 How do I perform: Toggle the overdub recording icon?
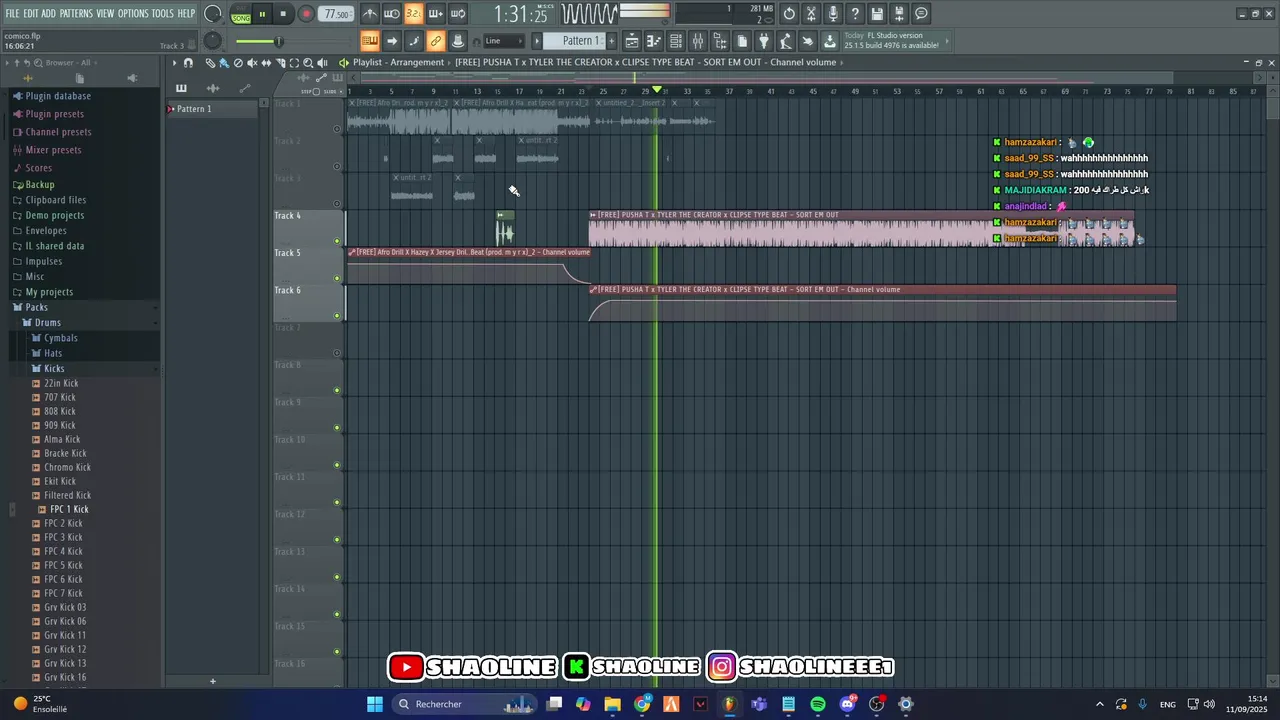click(435, 14)
